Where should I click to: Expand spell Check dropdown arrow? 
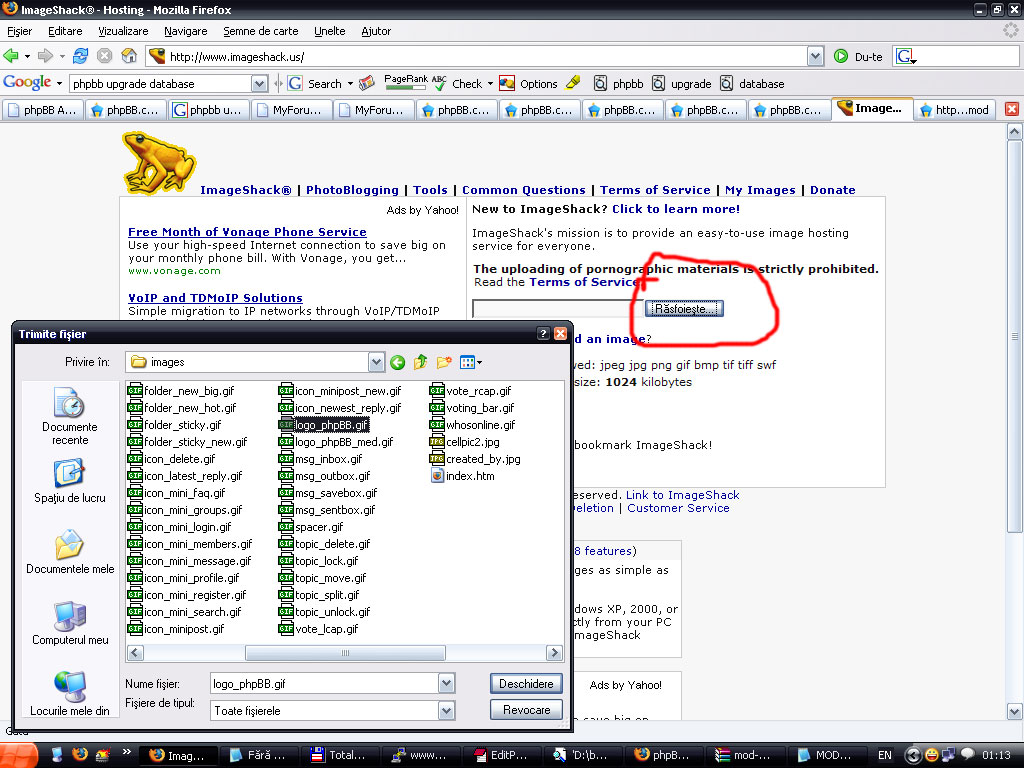(x=490, y=84)
